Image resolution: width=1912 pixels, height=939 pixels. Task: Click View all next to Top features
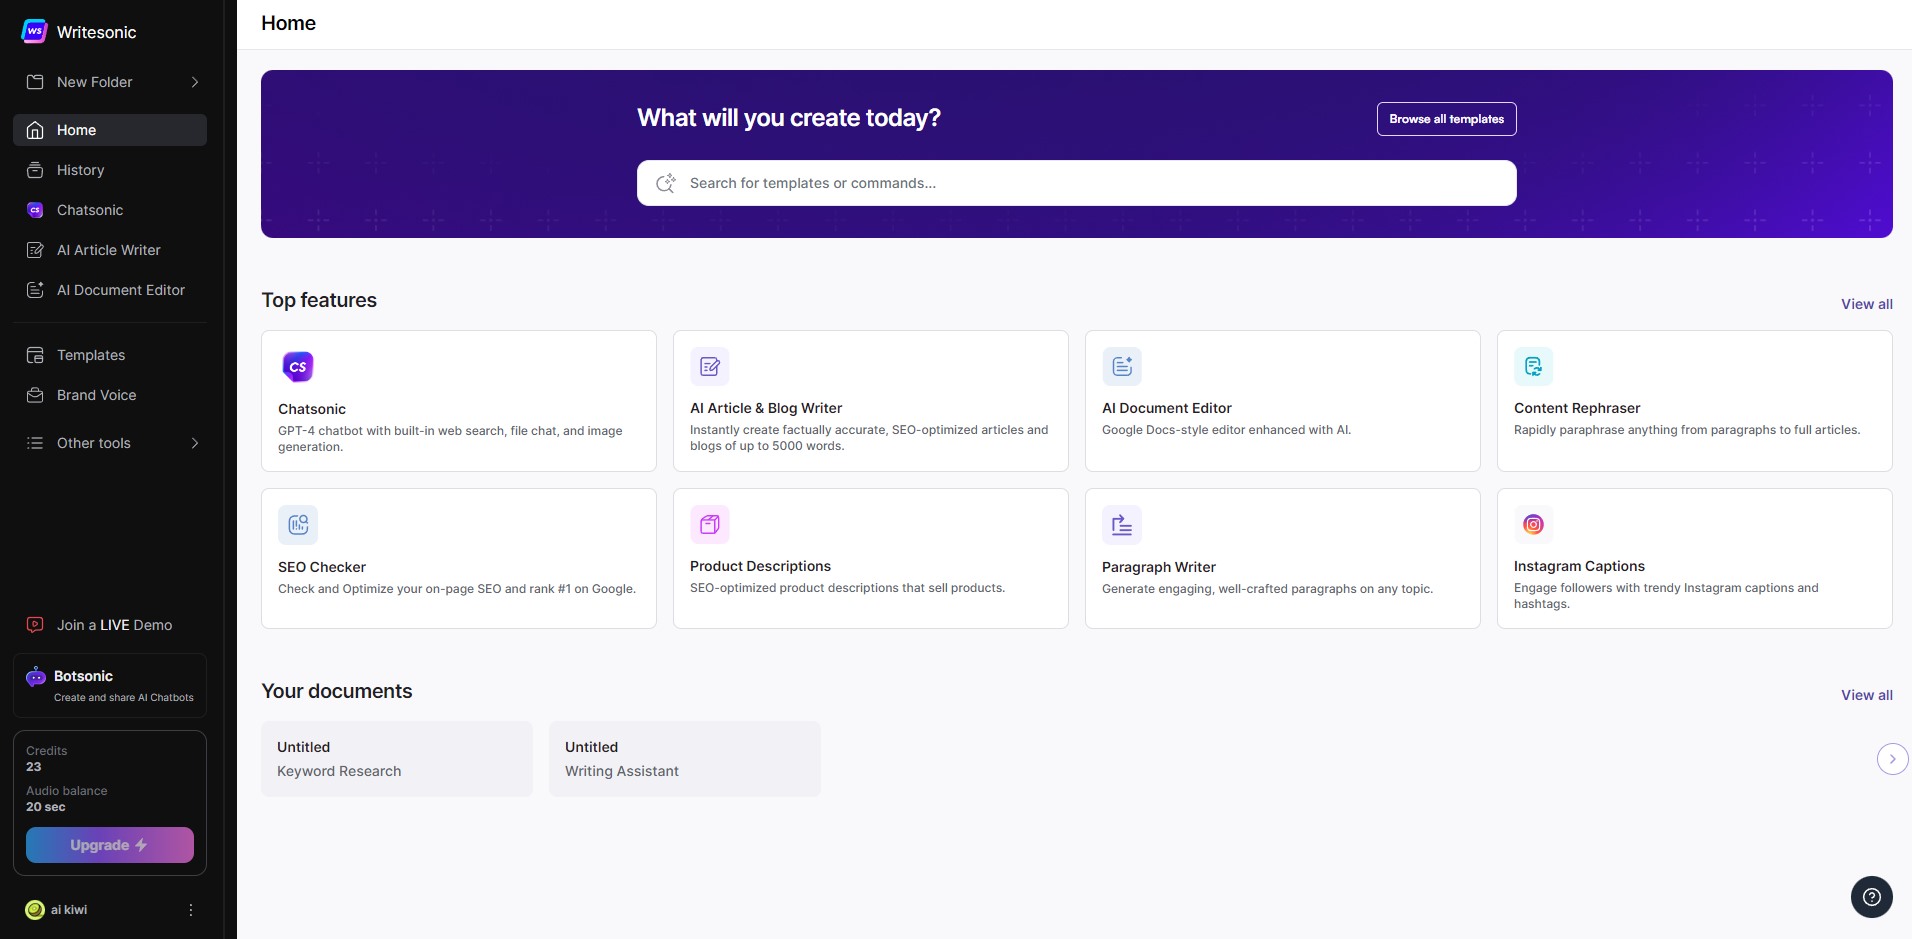[x=1867, y=304]
